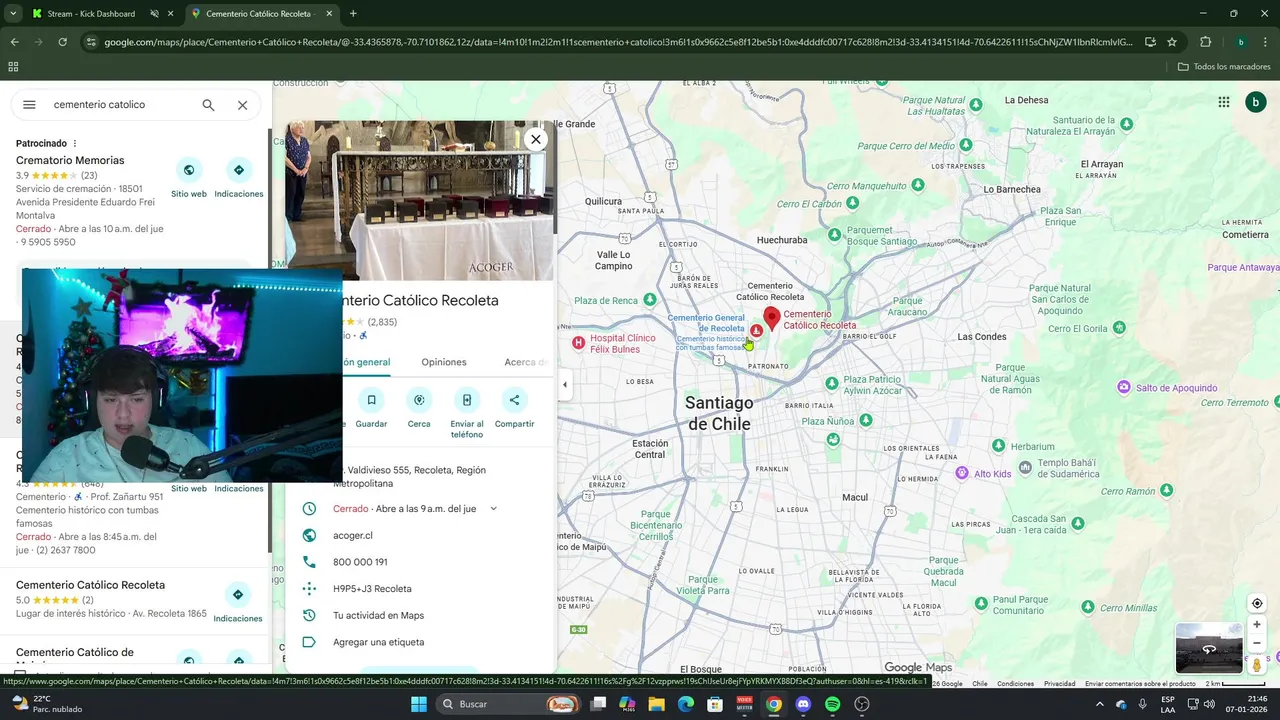Open the place photo with ACOGER caption
1280x720 pixels.
419,200
